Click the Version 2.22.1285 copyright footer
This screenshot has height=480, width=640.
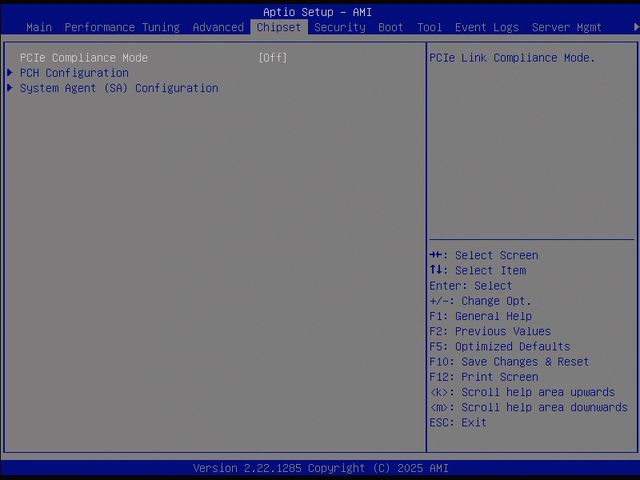(x=320, y=468)
